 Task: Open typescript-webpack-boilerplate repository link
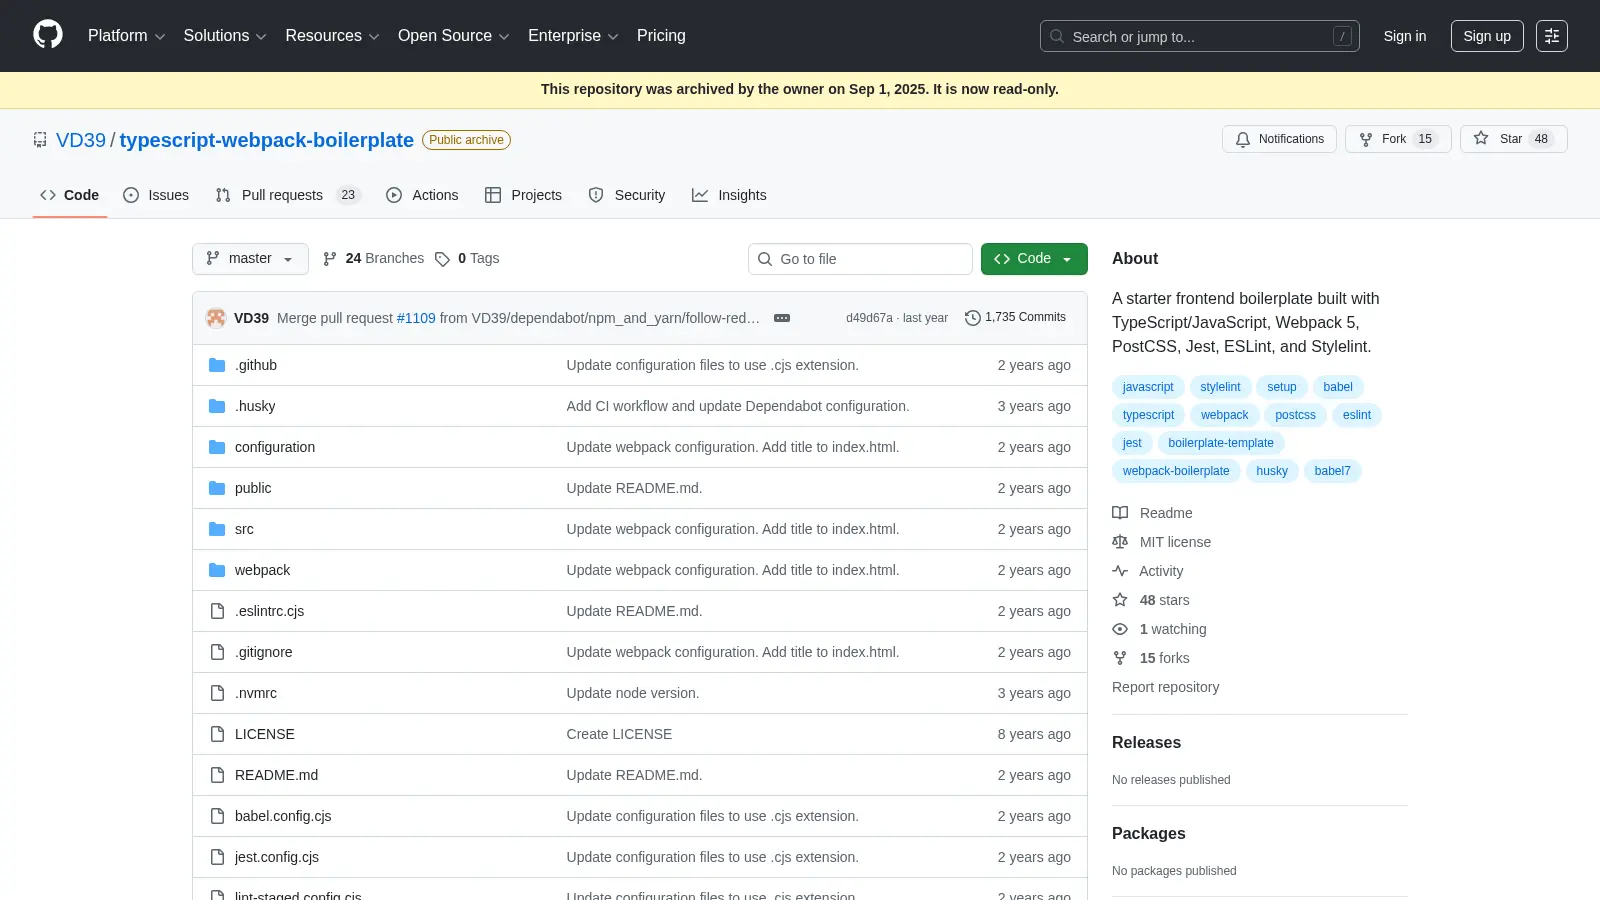267,140
